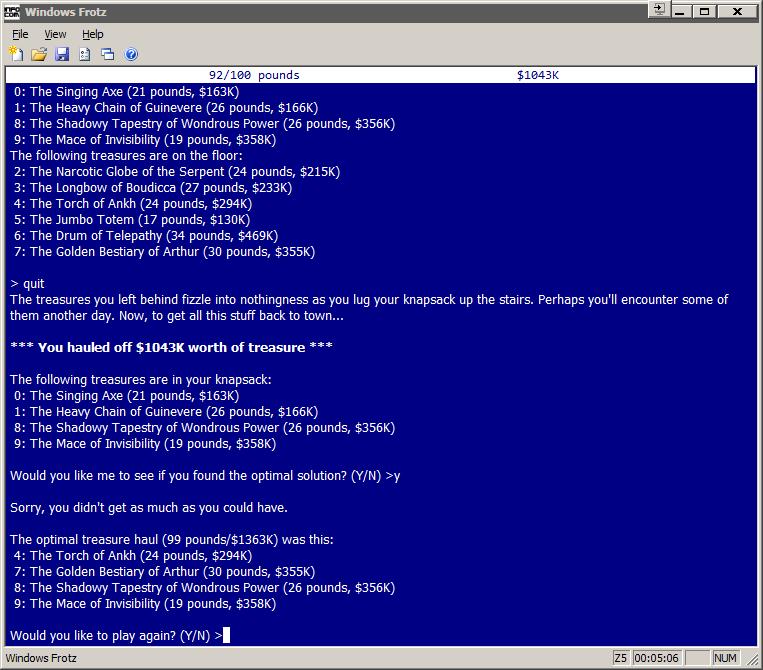The image size is (763, 670).
Task: Click the 'found the optimal solution? (Y/N)' line
Action: pyautogui.click(x=205, y=475)
